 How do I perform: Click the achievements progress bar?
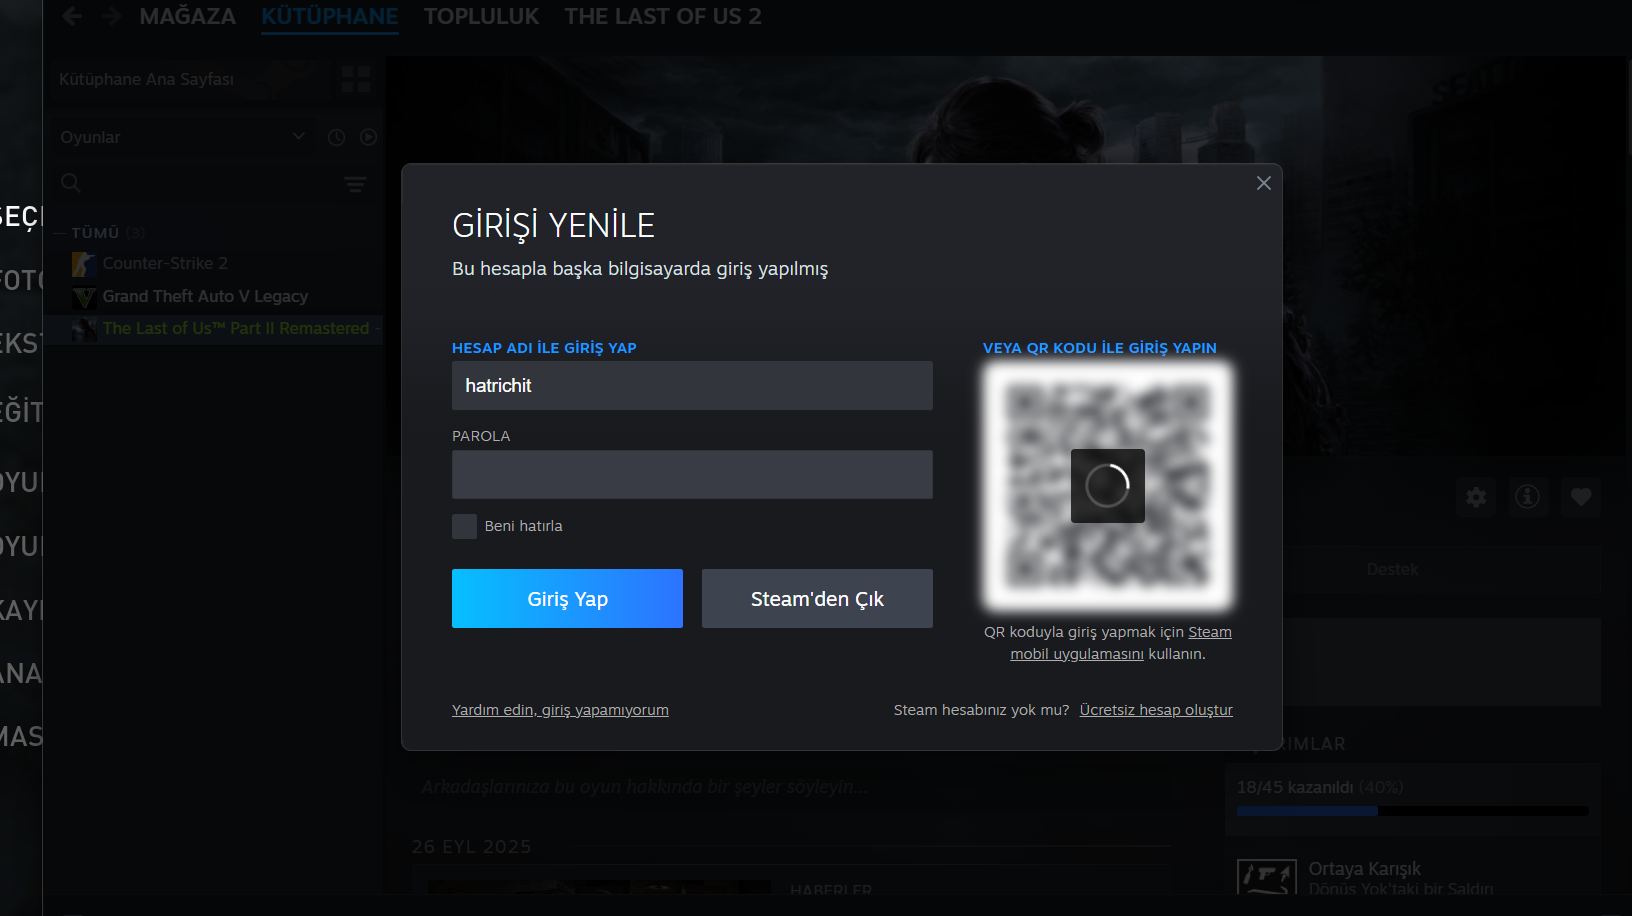[x=1412, y=811]
